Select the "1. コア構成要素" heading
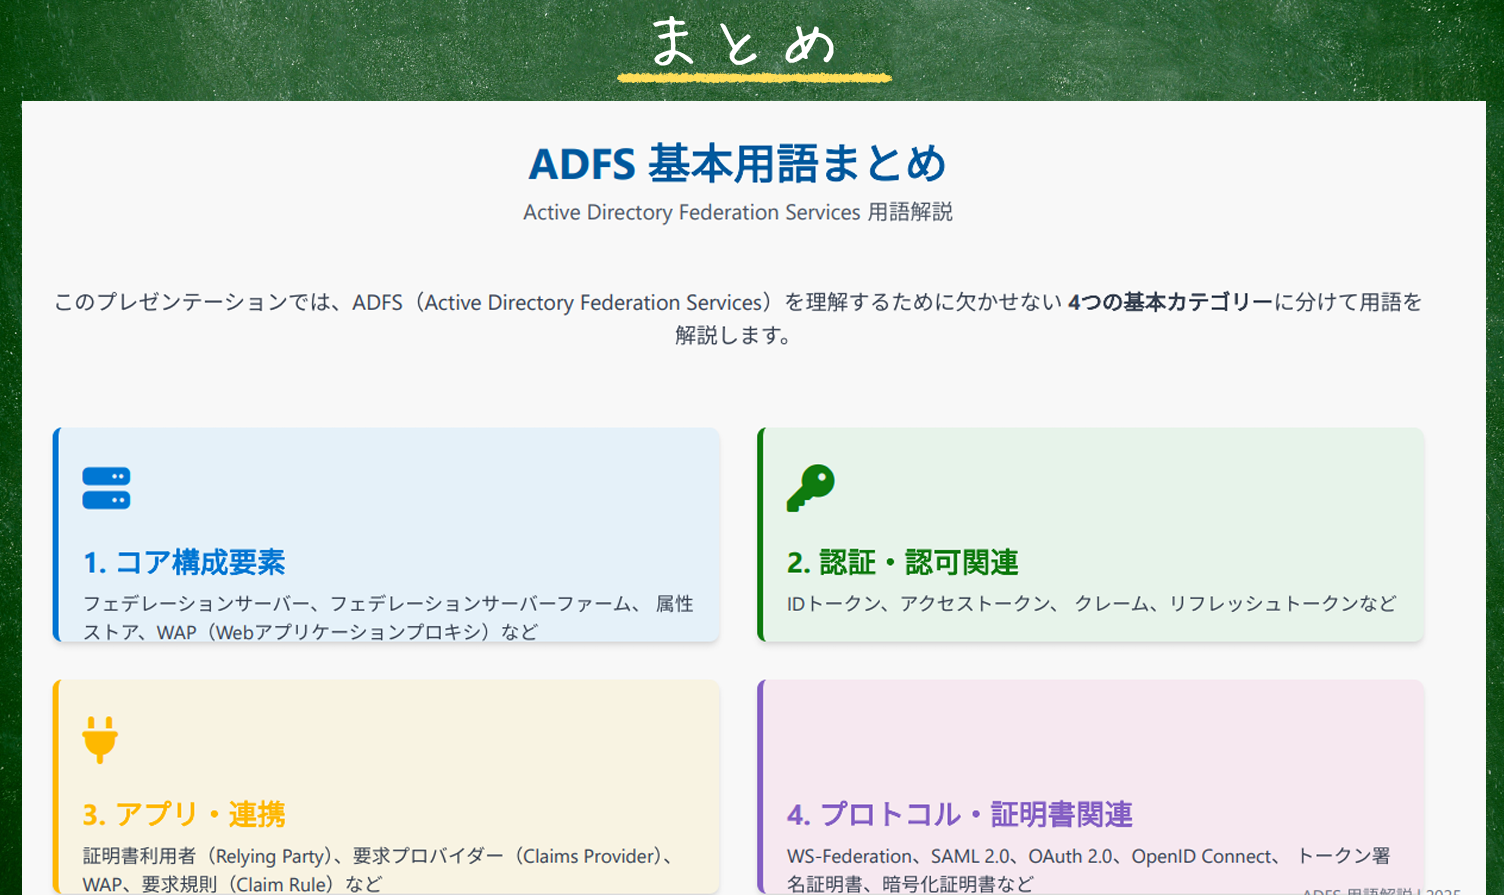This screenshot has height=895, width=1504. pyautogui.click(x=184, y=562)
